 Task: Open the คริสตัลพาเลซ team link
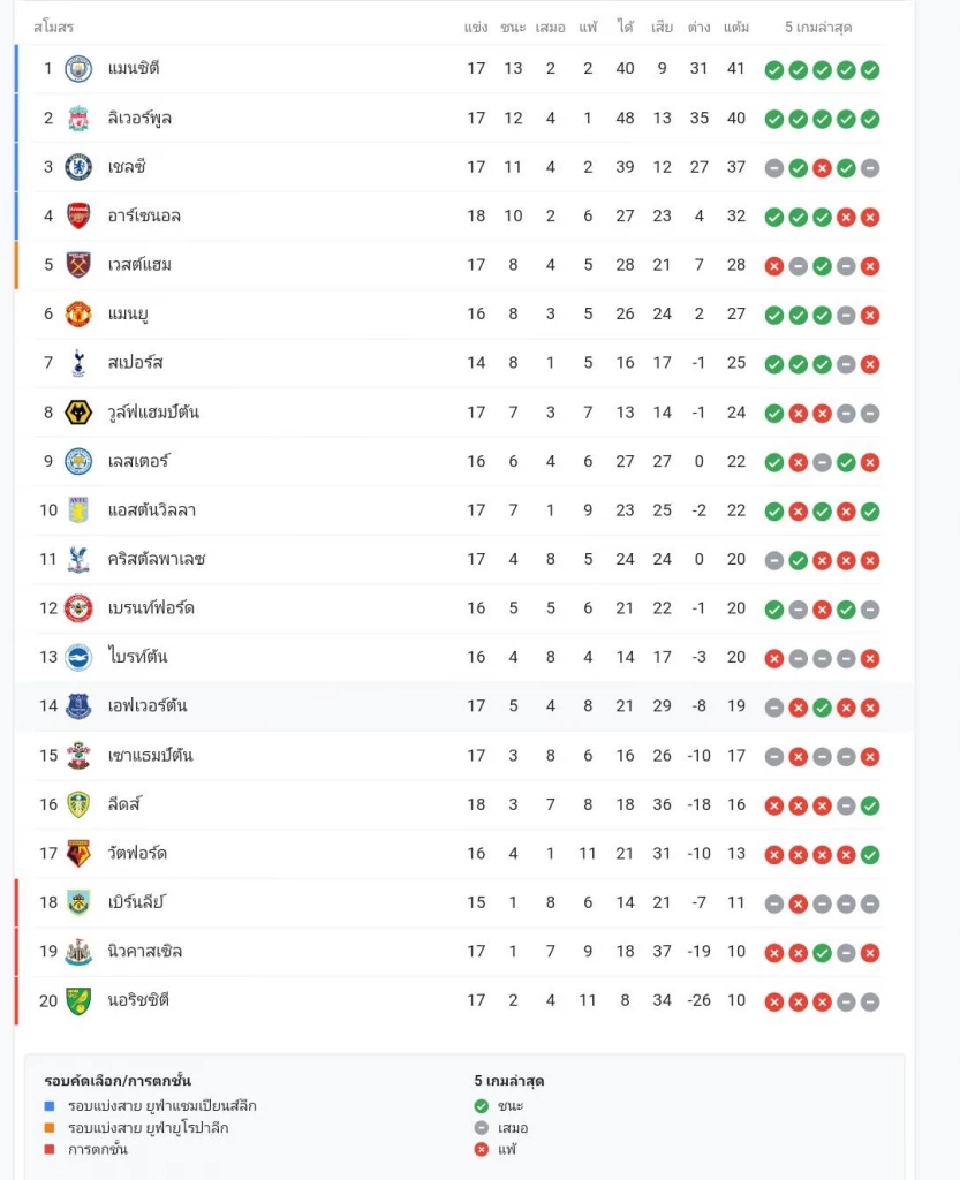coord(156,559)
